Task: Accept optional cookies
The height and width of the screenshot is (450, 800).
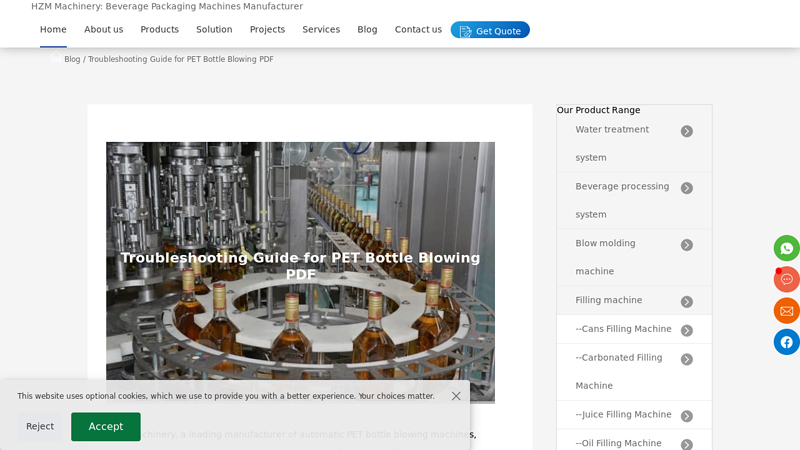Action: point(106,427)
